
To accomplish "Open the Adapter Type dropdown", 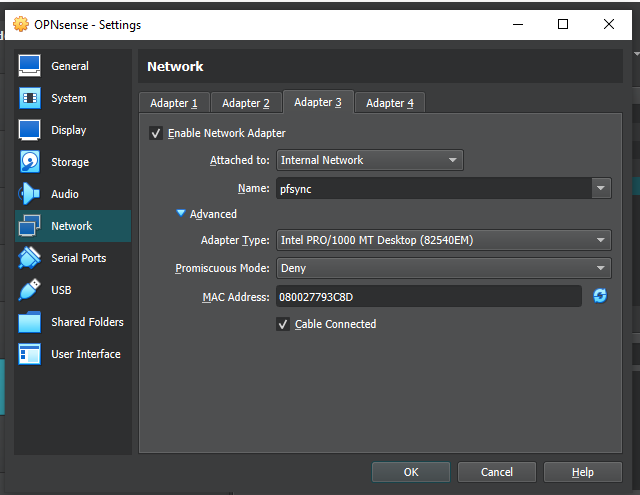I will click(x=444, y=240).
